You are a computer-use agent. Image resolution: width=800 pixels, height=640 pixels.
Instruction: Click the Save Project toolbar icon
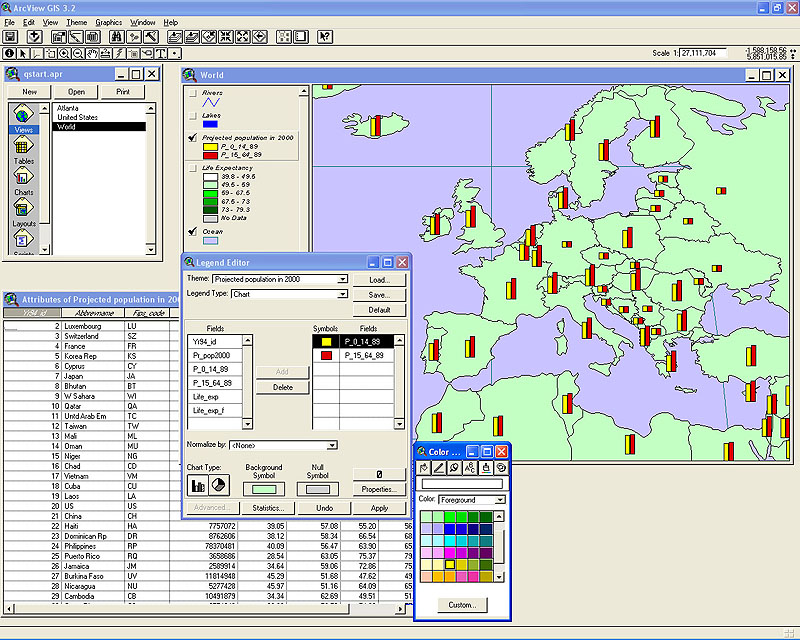[x=10, y=37]
